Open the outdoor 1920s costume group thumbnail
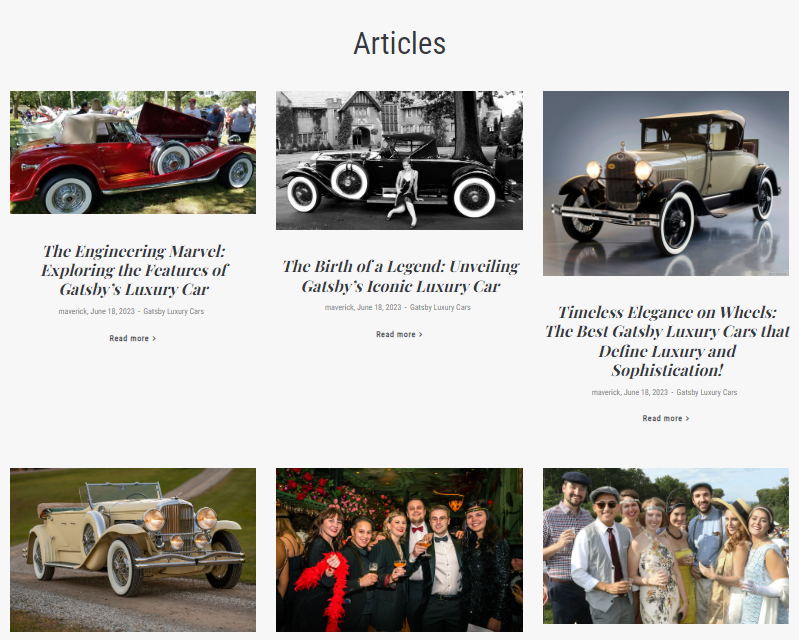Image resolution: width=799 pixels, height=640 pixels. [665, 549]
